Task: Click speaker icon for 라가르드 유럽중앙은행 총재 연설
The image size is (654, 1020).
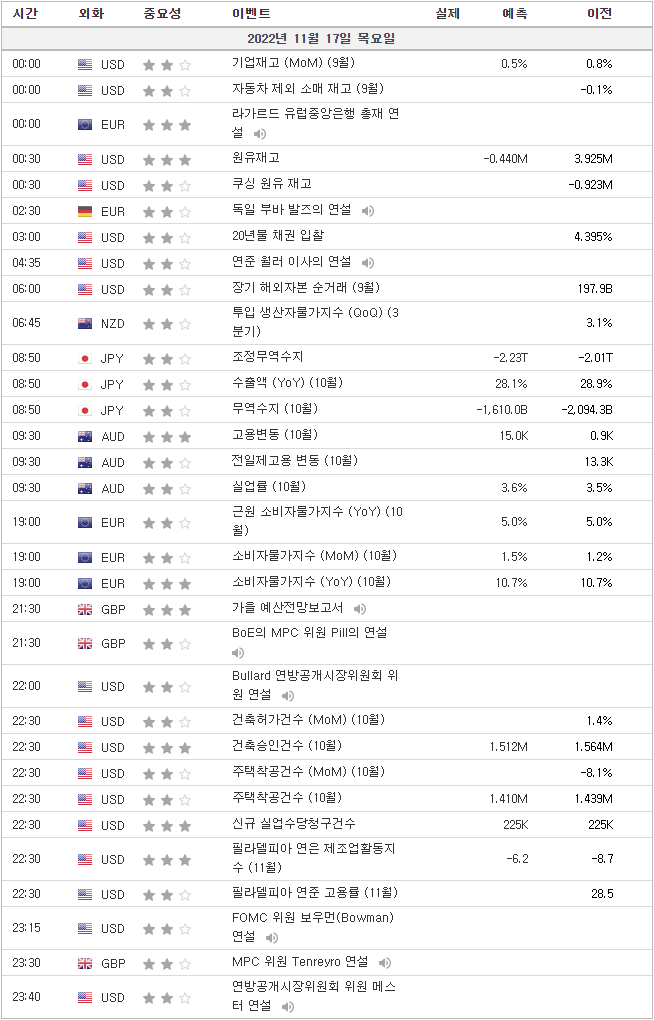Action: pos(260,134)
